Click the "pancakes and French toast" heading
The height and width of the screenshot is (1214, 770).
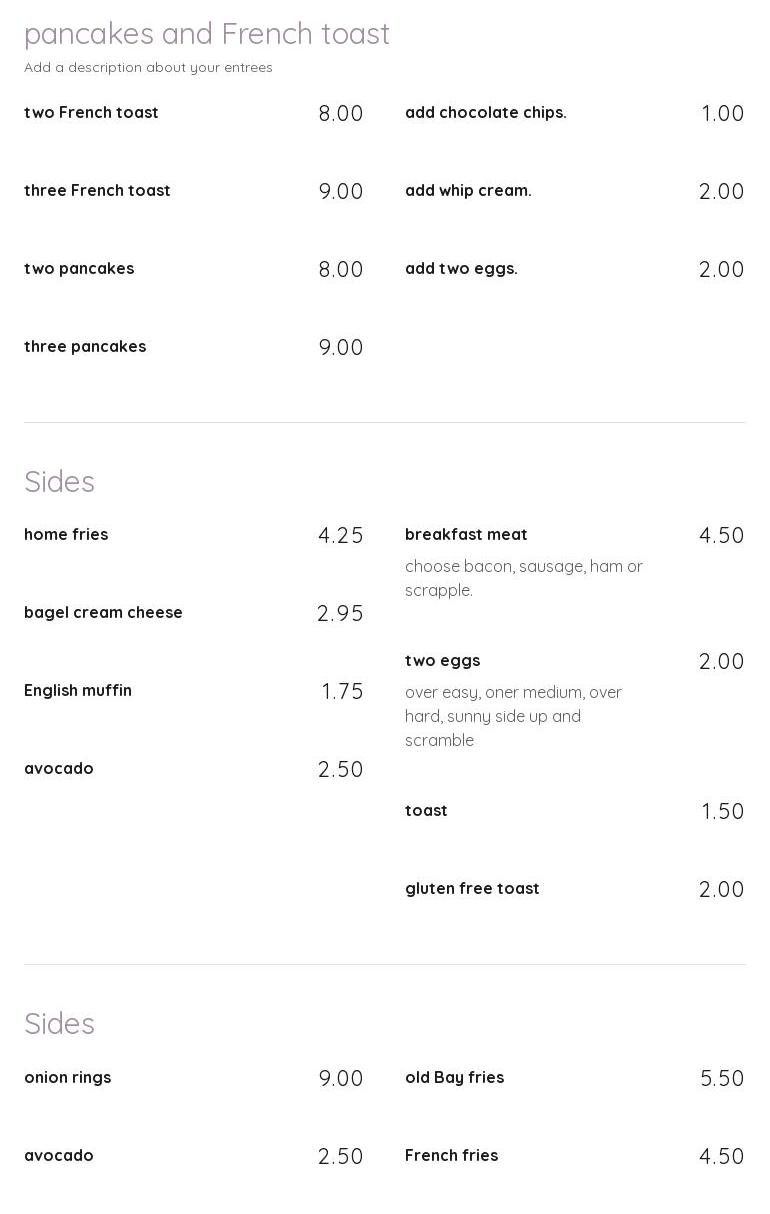[x=207, y=34]
